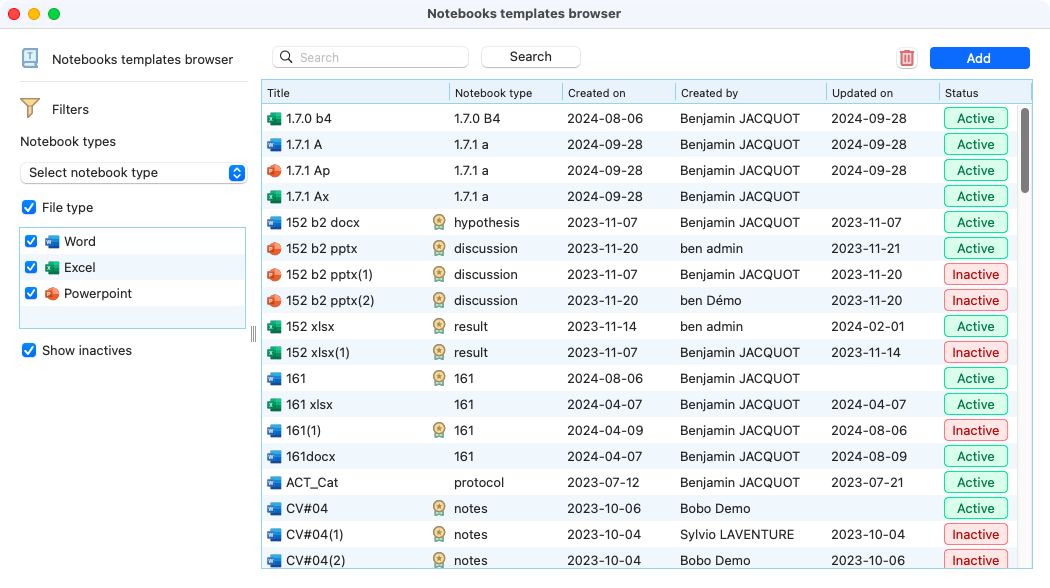Click PowerPoint icon of 152 b2 pptx row
This screenshot has width=1050, height=588.
[274, 248]
